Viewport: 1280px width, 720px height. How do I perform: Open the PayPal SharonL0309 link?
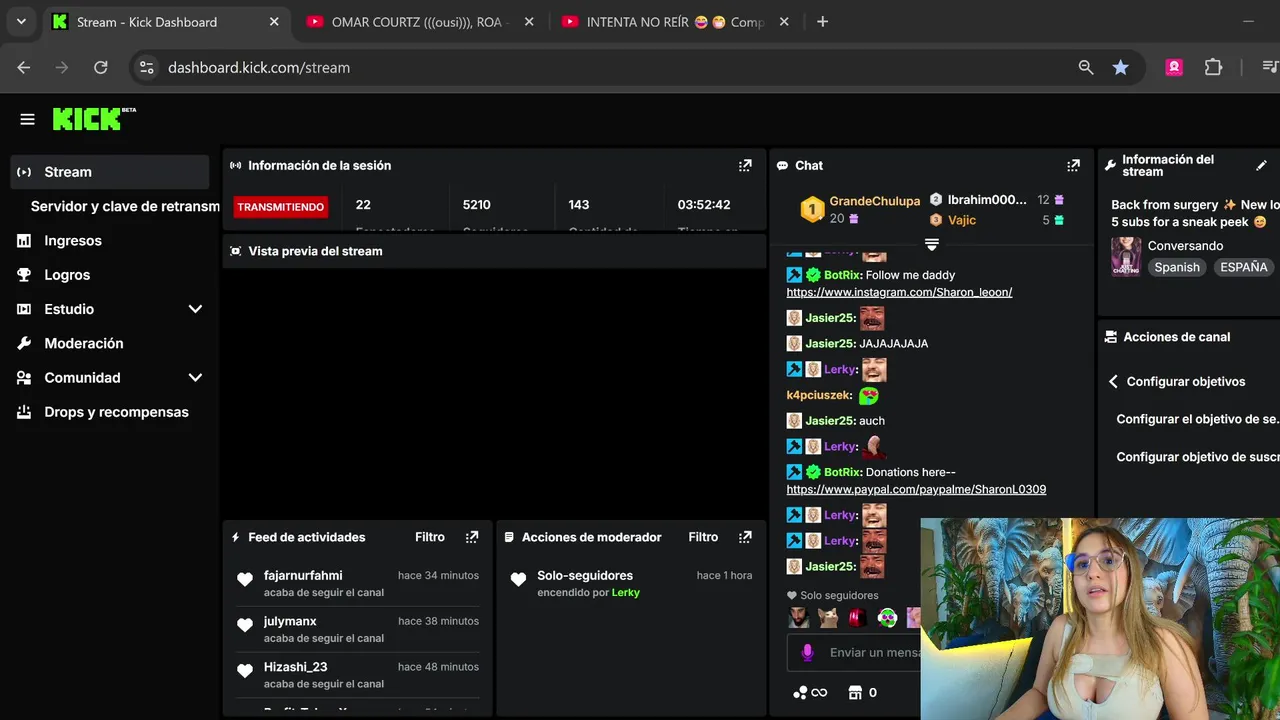916,490
